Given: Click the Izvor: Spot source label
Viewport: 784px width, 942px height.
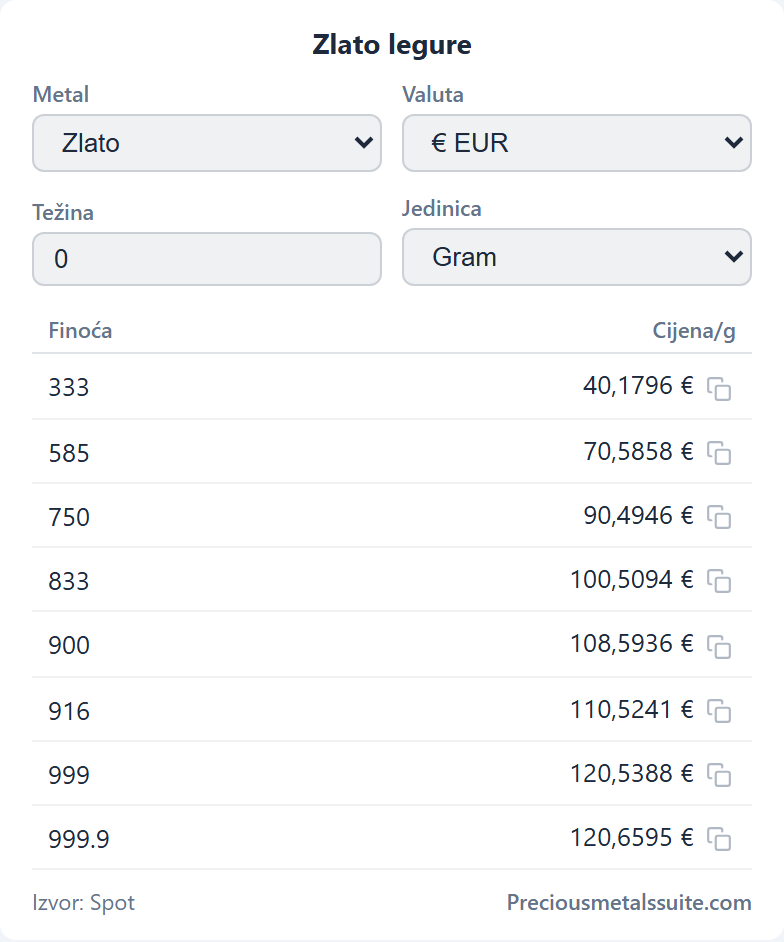Looking at the screenshot, I should (x=84, y=903).
